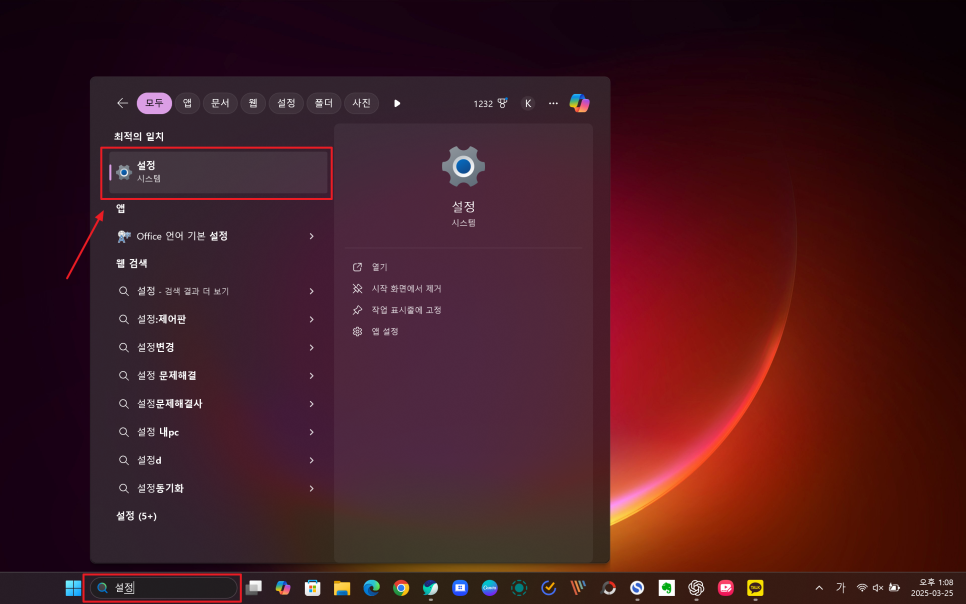Switch to the 사진 filter tab
This screenshot has width=966, height=604.
tap(361, 103)
